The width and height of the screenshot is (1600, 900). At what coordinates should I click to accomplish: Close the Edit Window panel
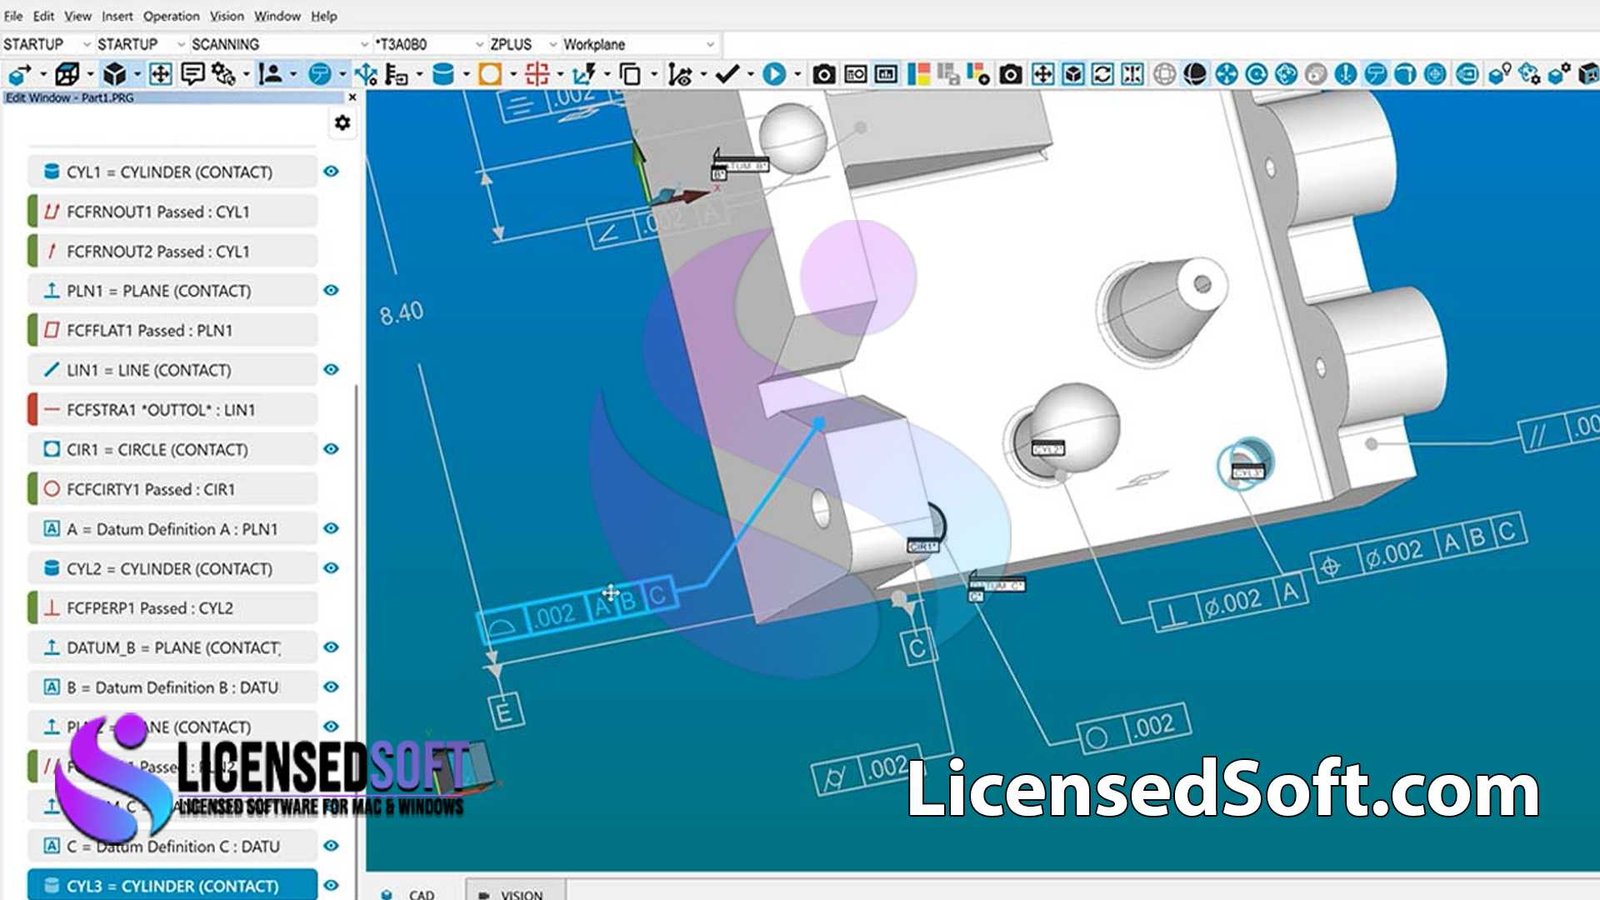[x=352, y=97]
